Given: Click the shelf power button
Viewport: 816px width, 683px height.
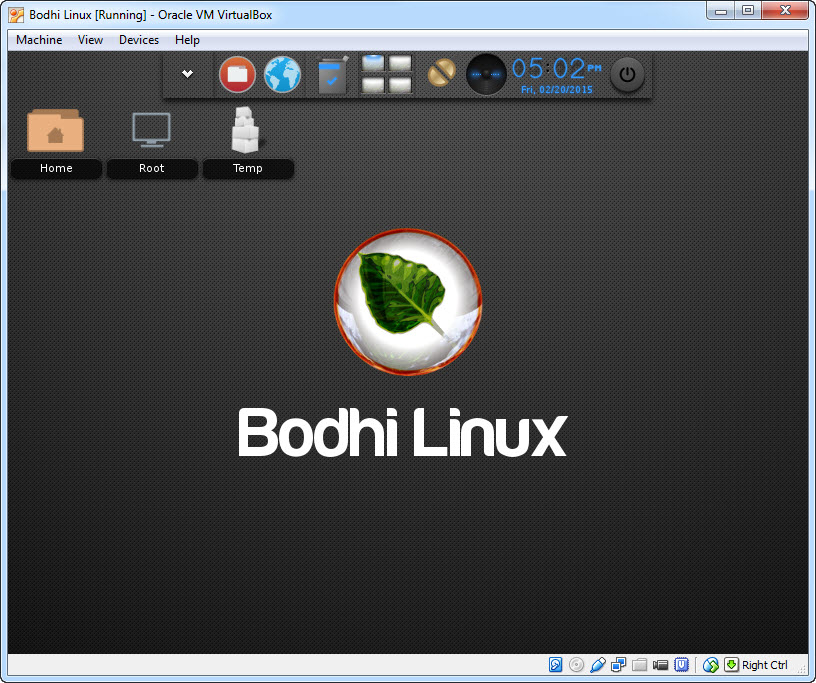Looking at the screenshot, I should coord(627,74).
